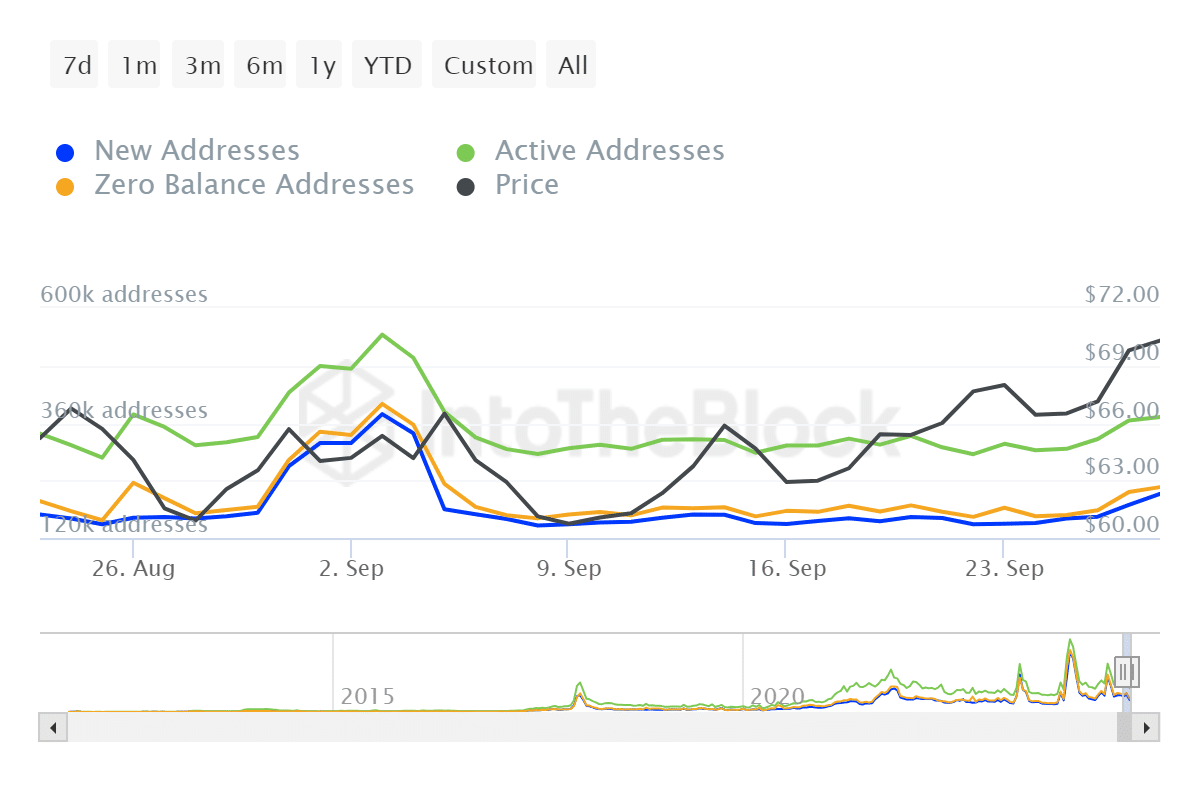Click the dark gray Price legend dot
The image size is (1200, 800).
(x=466, y=187)
